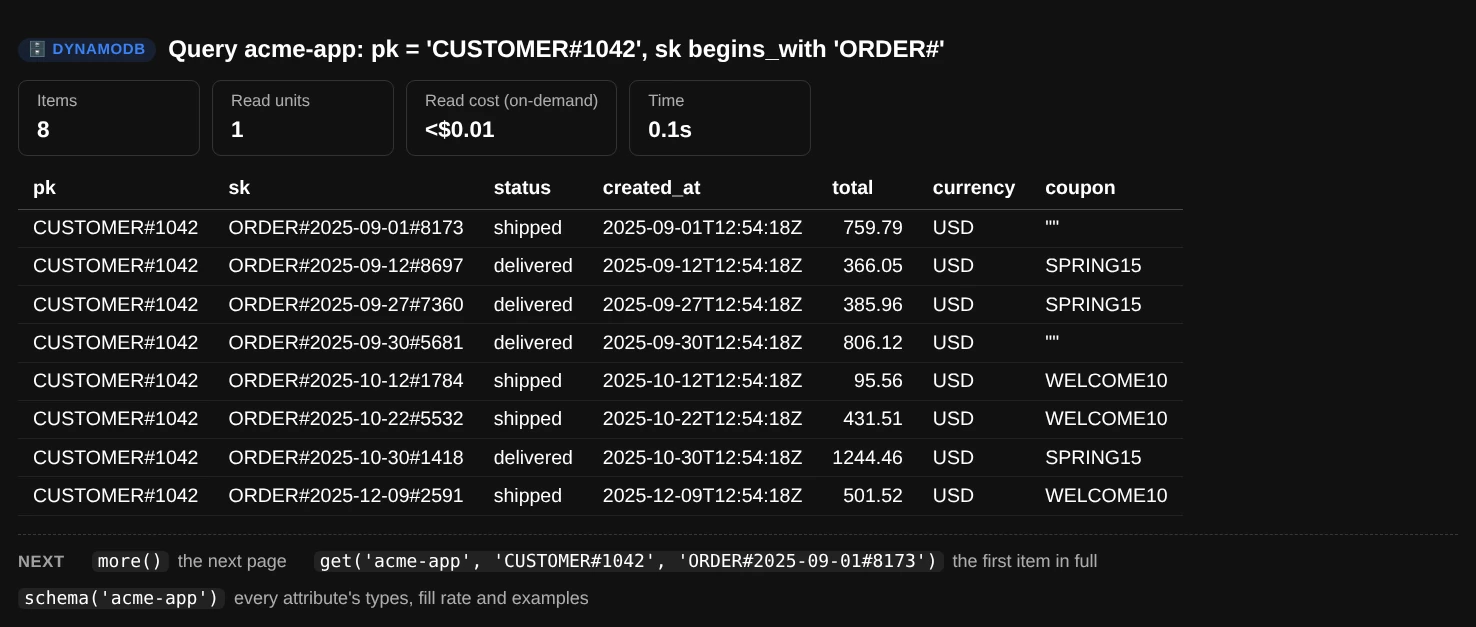Click the status column header
Viewport: 1476px width, 627px height.
point(522,188)
